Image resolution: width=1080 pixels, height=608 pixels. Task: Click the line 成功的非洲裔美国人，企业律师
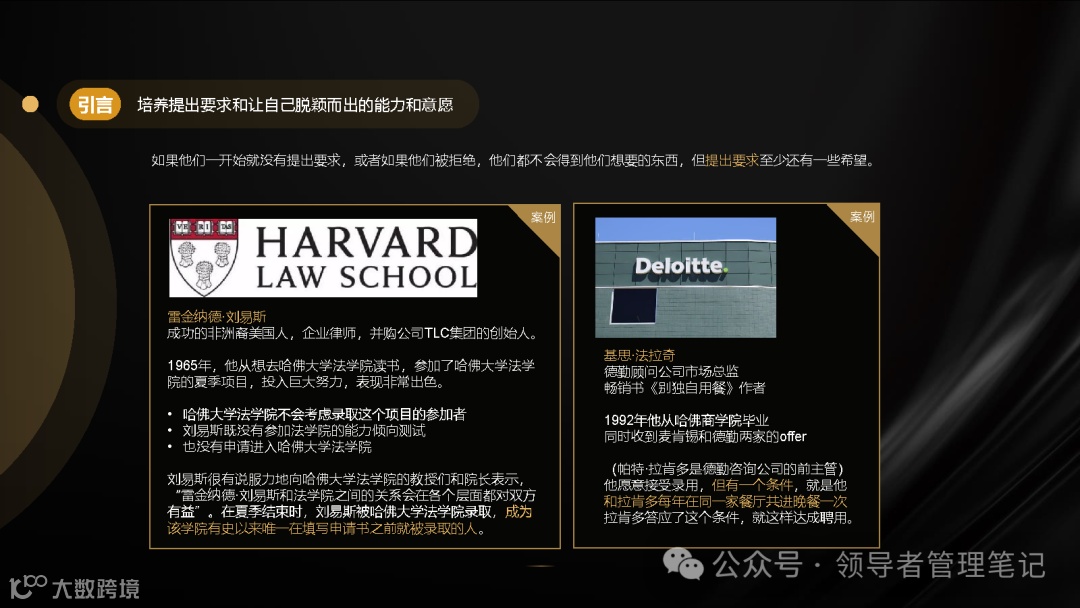352,333
